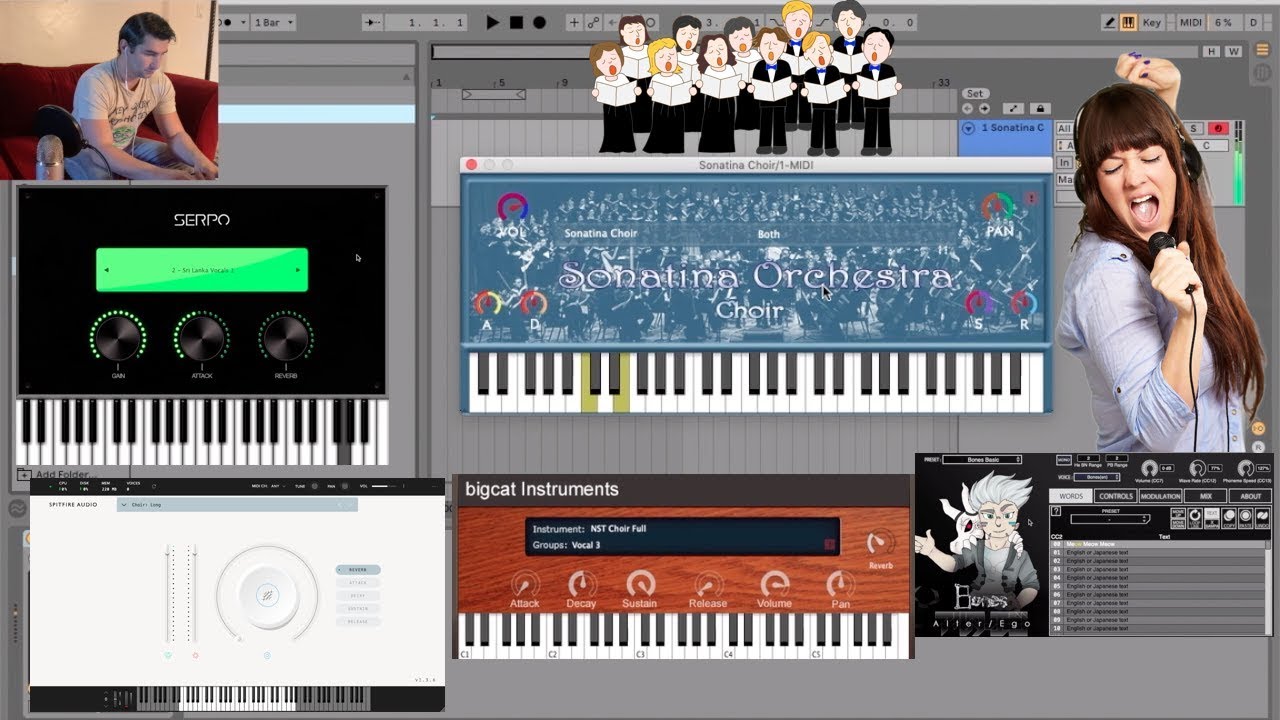Open the Sonatina Choir instrument selector
Image resolution: width=1280 pixels, height=720 pixels.
600,234
